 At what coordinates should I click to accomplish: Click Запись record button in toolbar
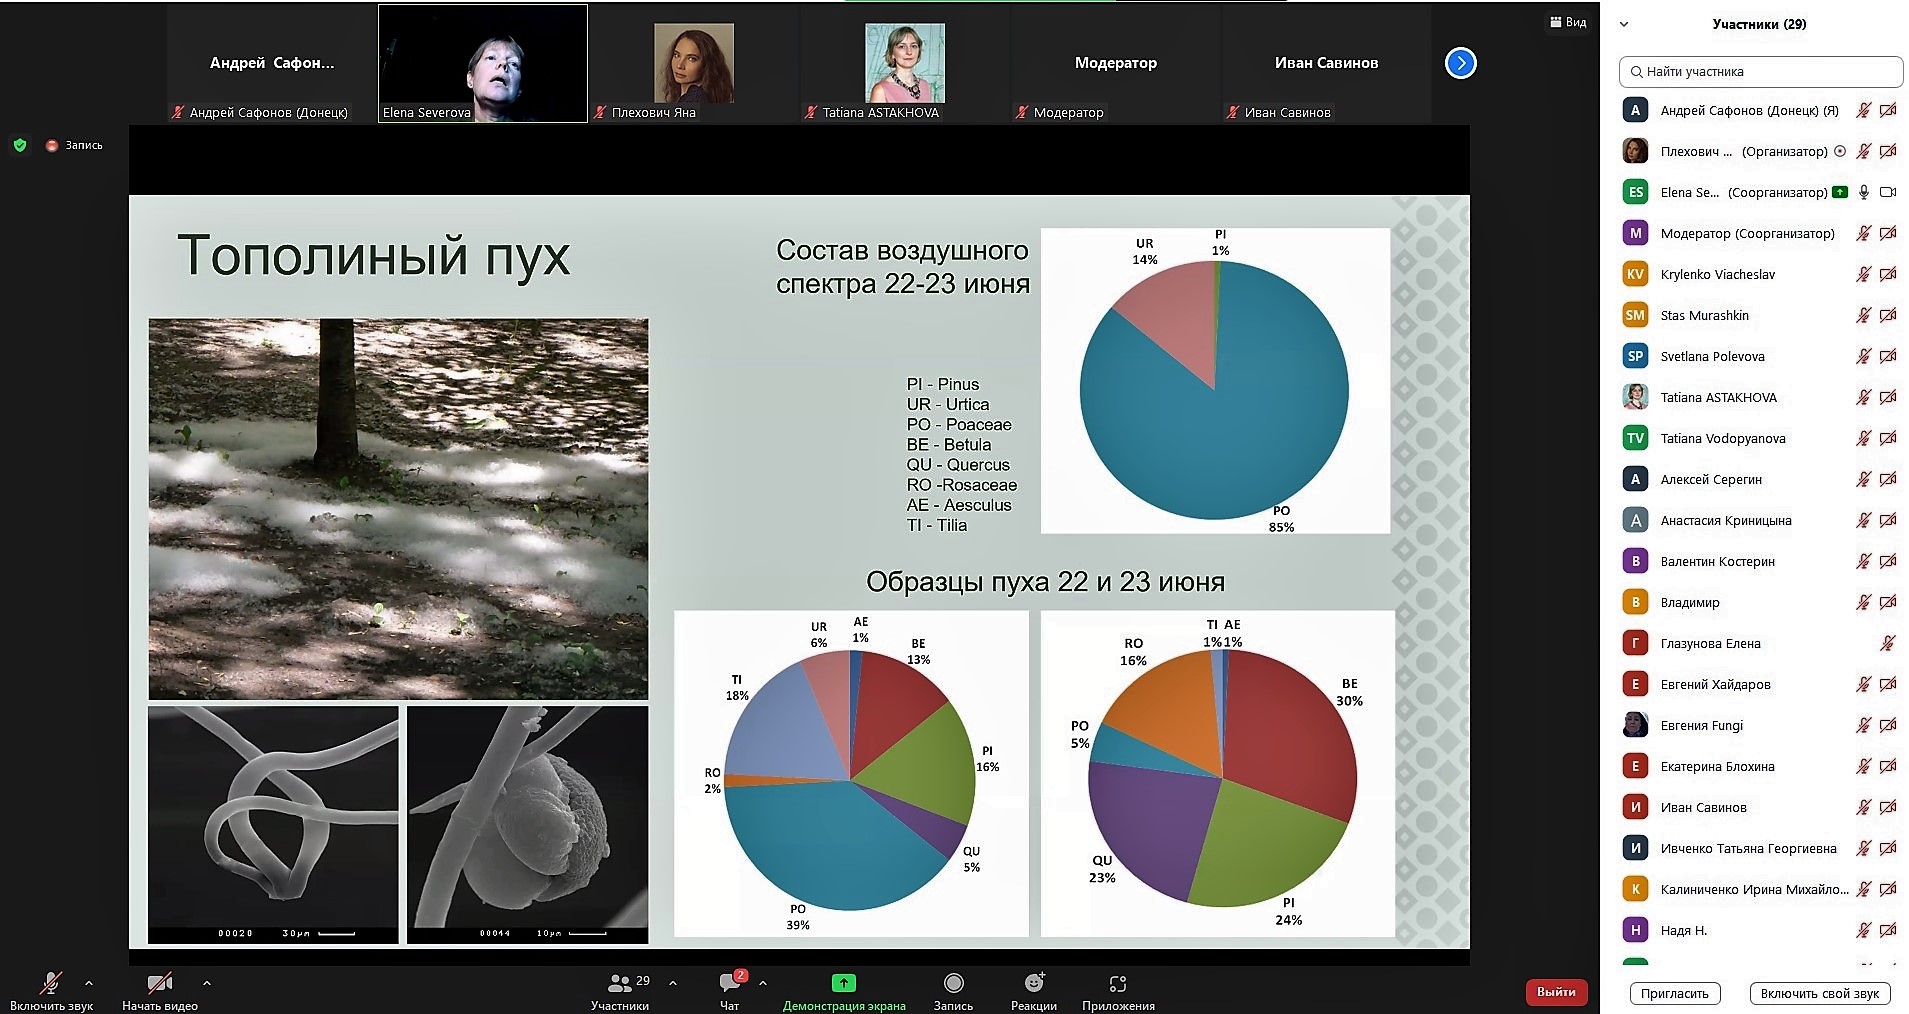pos(953,991)
